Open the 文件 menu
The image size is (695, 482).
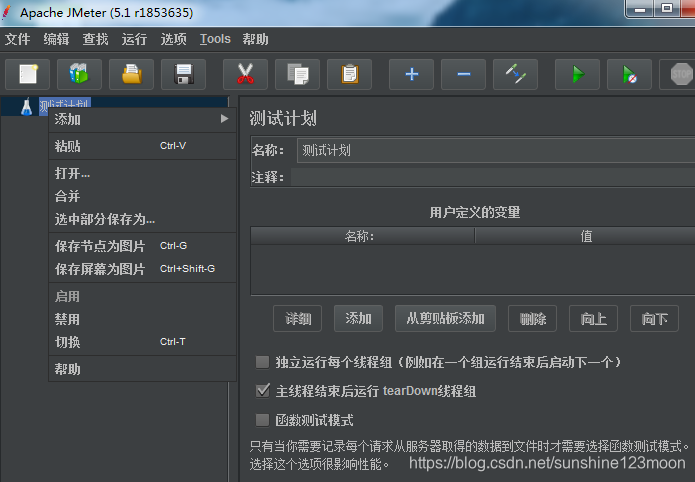[x=18, y=39]
